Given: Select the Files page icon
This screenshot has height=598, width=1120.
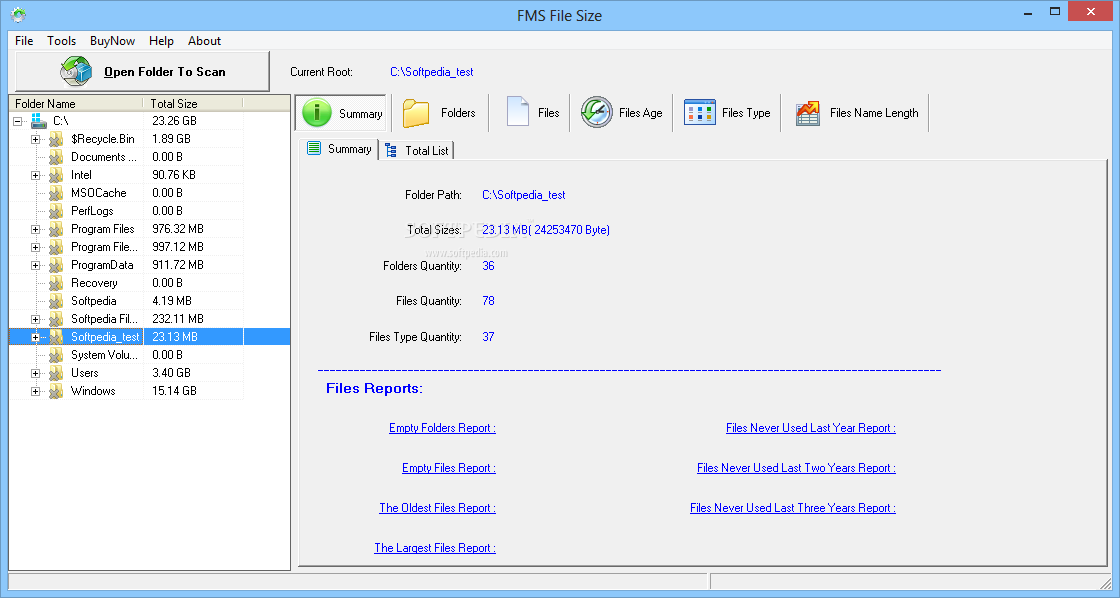Looking at the screenshot, I should (517, 112).
